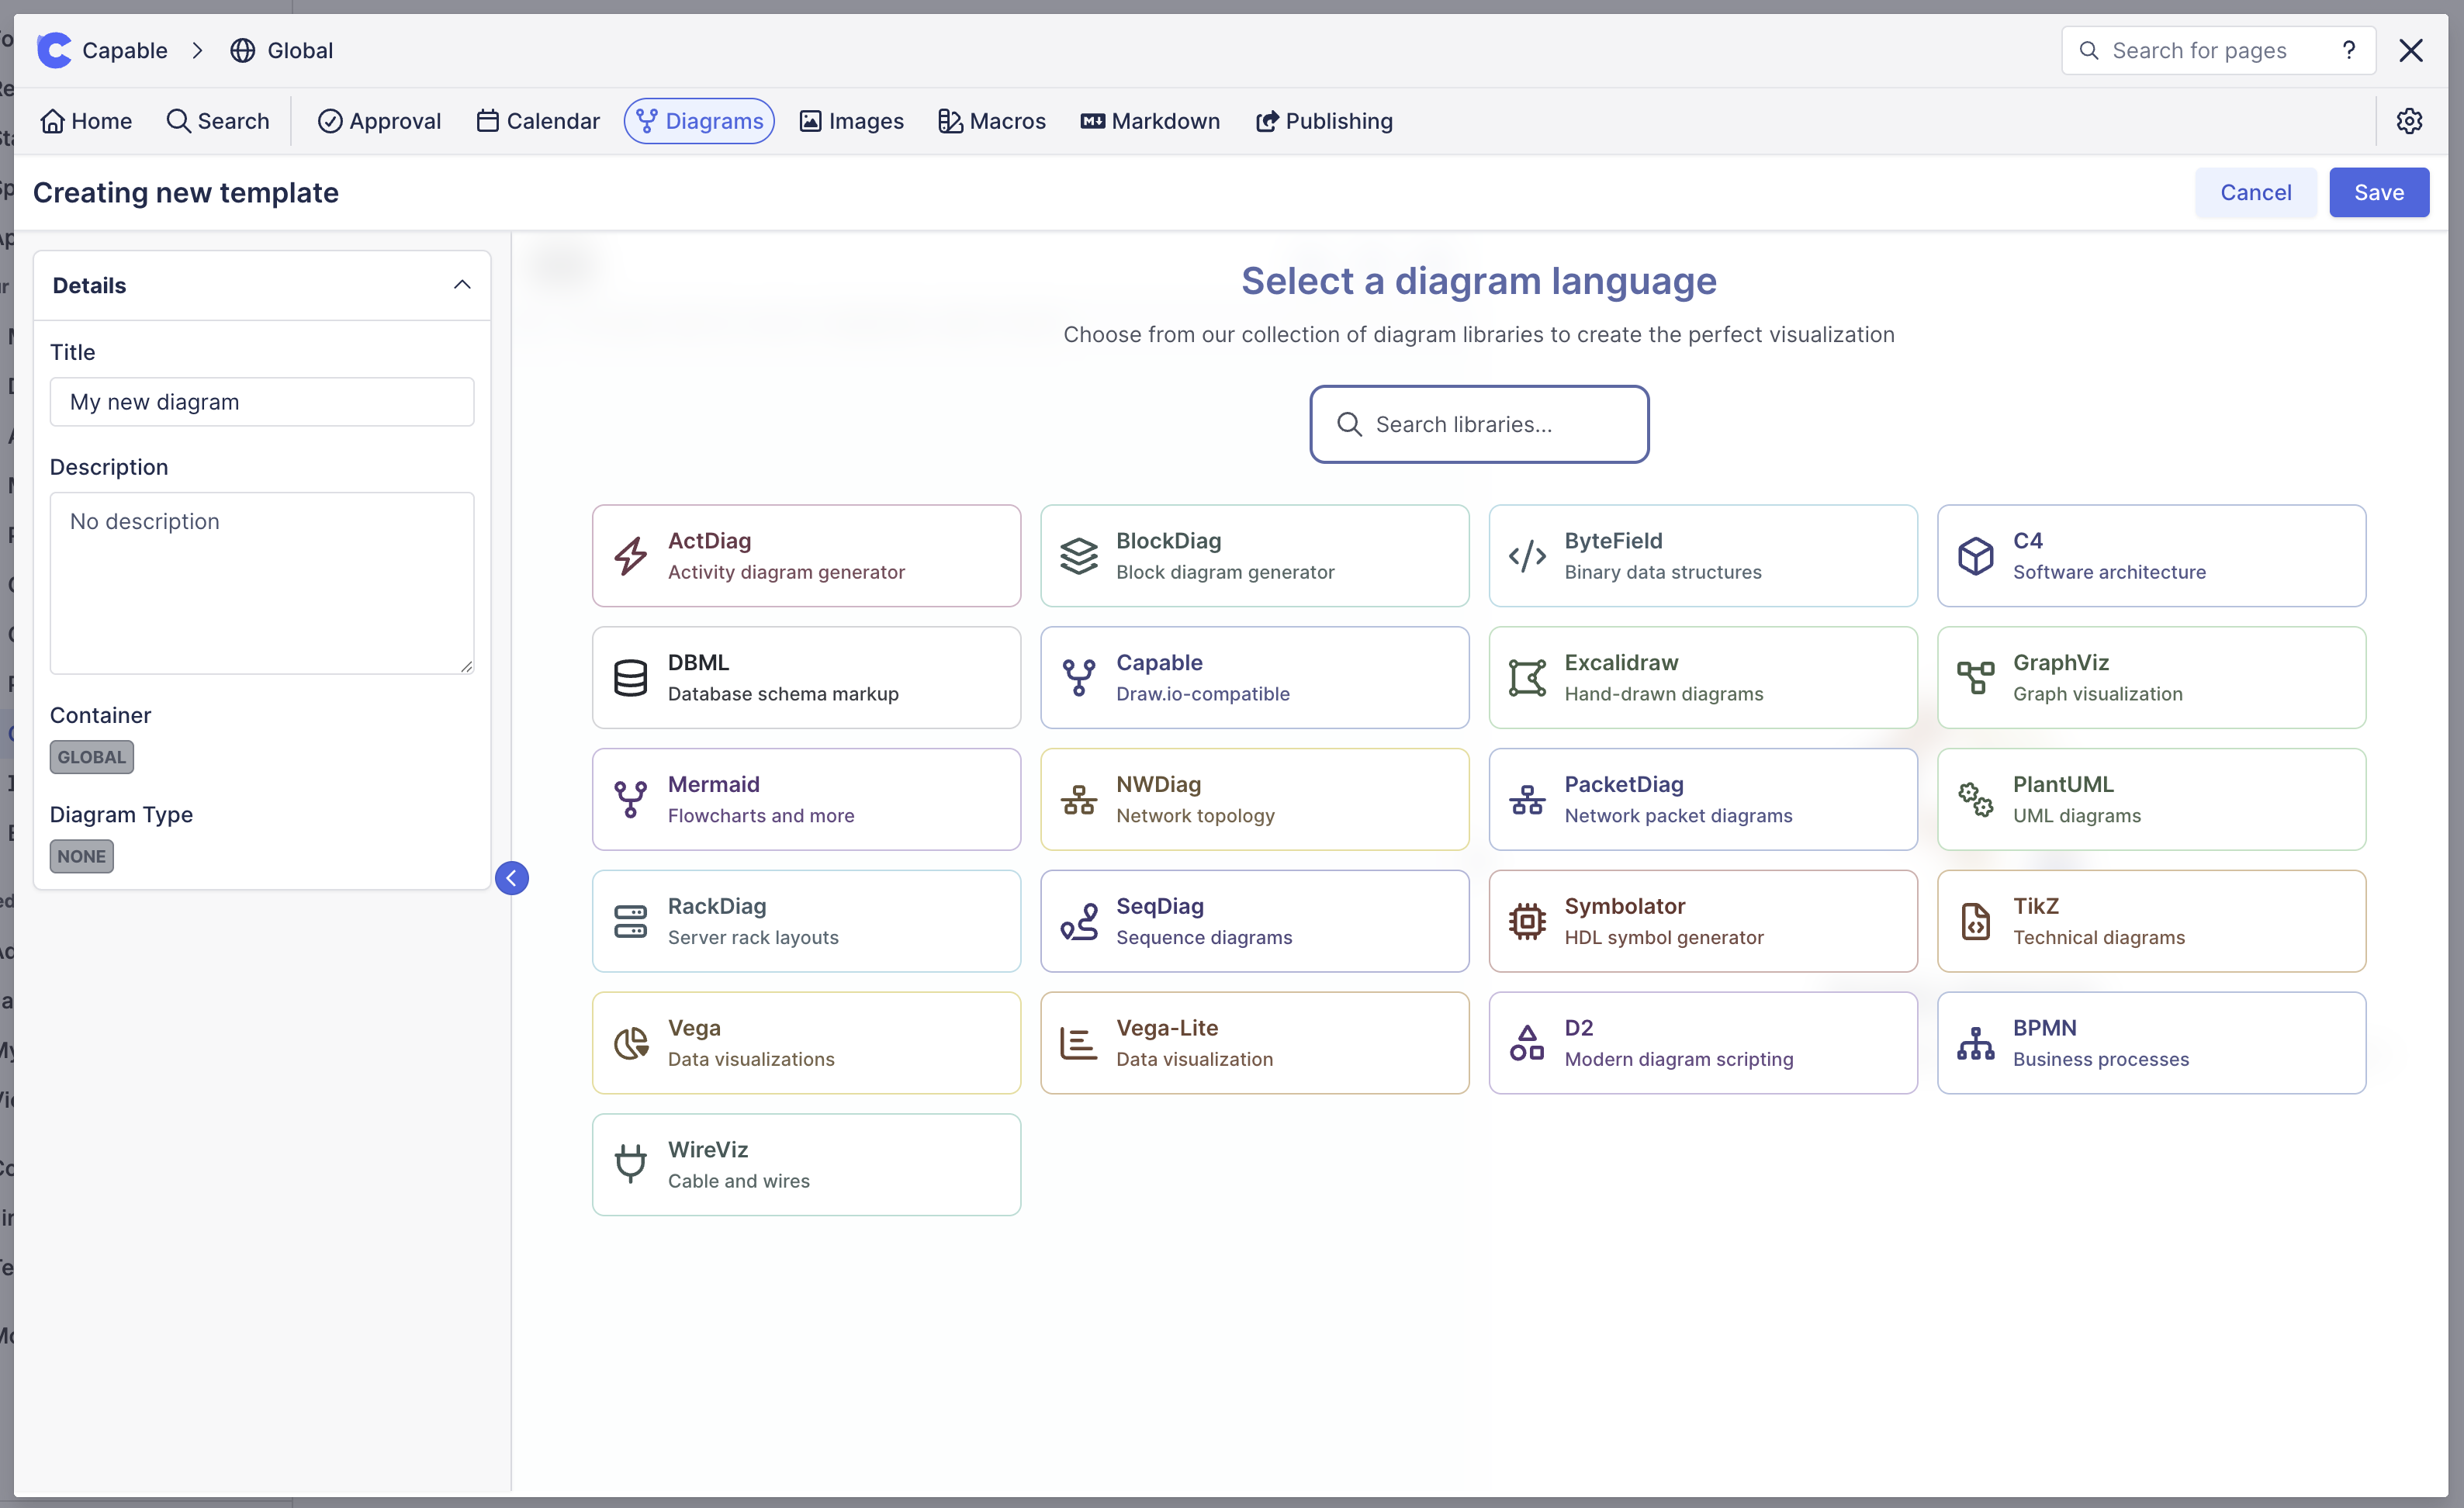Viewport: 2464px width, 1508px height.
Task: Select the DBML database icon
Action: 630,678
